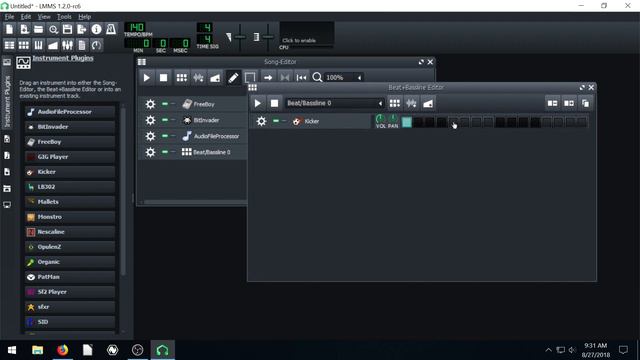The width and height of the screenshot is (640, 360).
Task: Open the Help menu
Action: coord(84,17)
